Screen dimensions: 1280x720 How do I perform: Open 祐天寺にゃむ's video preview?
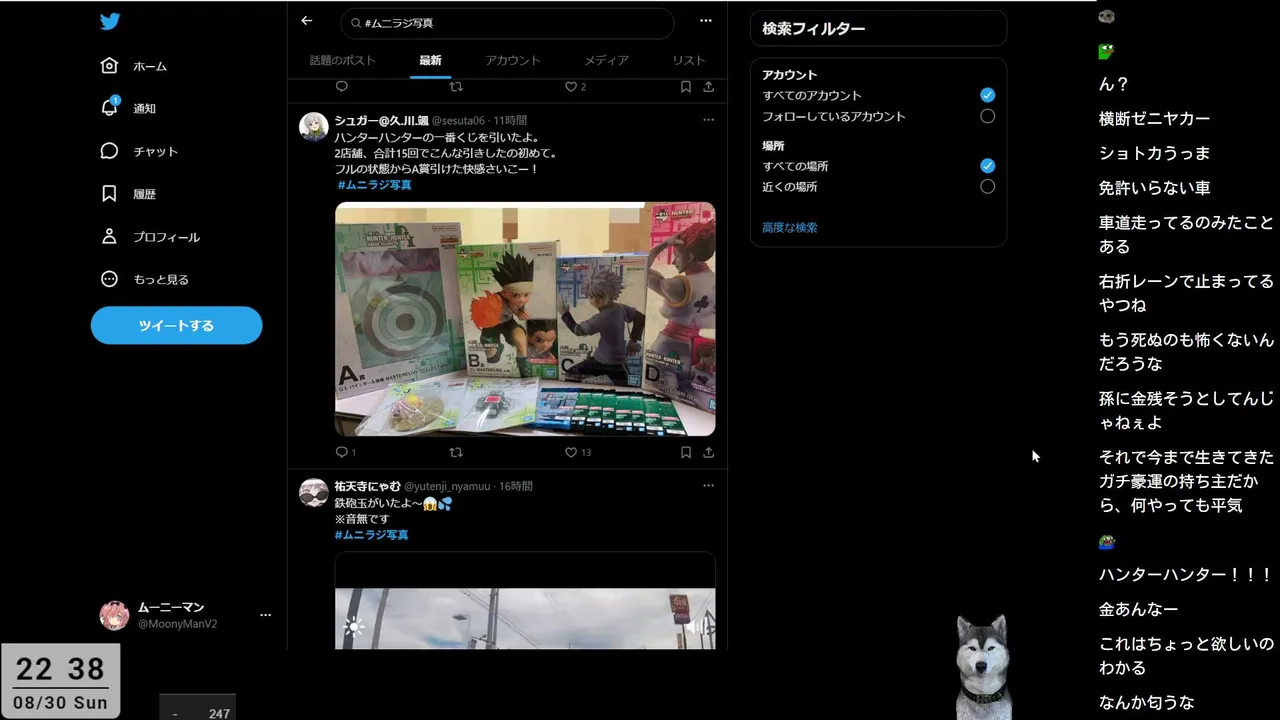[x=525, y=600]
